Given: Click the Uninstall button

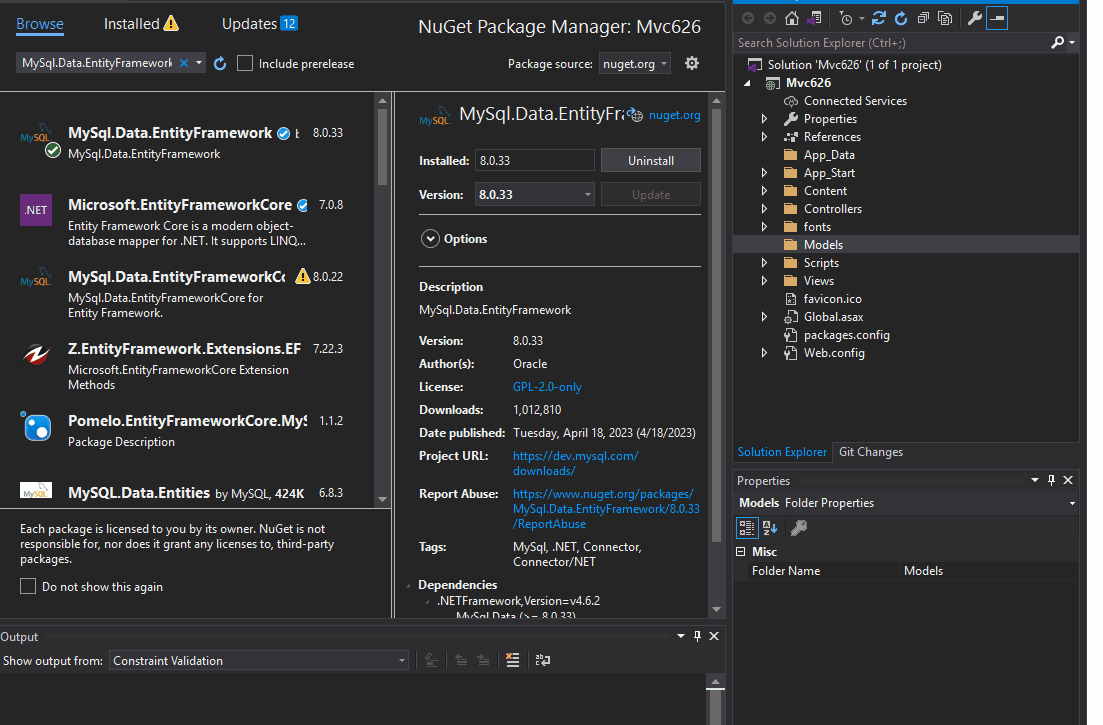Looking at the screenshot, I should (x=650, y=160).
